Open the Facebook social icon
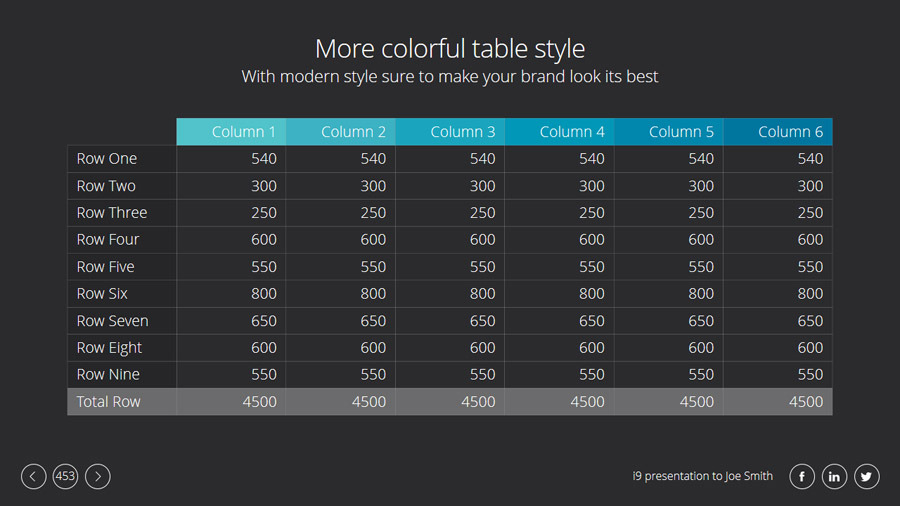The width and height of the screenshot is (900, 506). tap(802, 476)
